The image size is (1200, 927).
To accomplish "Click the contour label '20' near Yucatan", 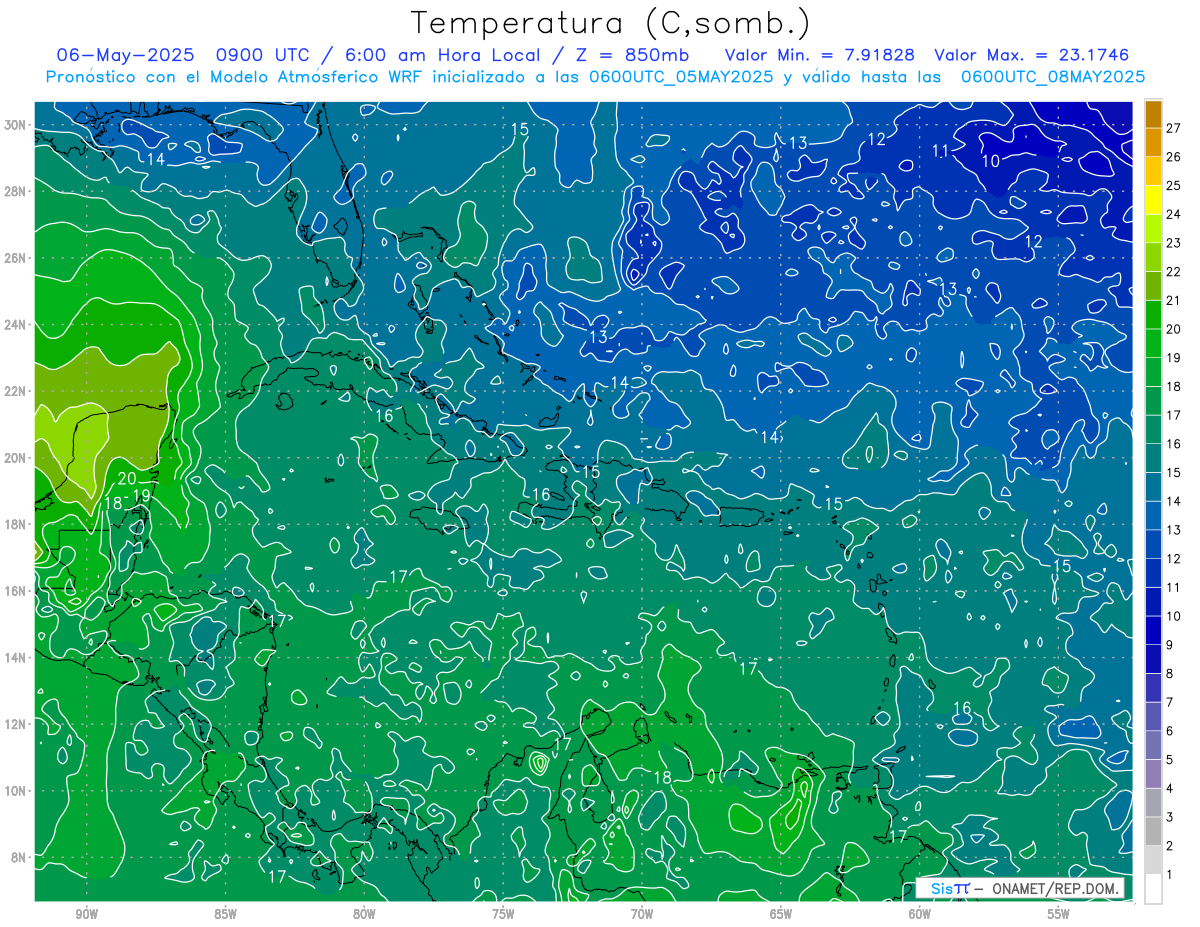I will (127, 478).
